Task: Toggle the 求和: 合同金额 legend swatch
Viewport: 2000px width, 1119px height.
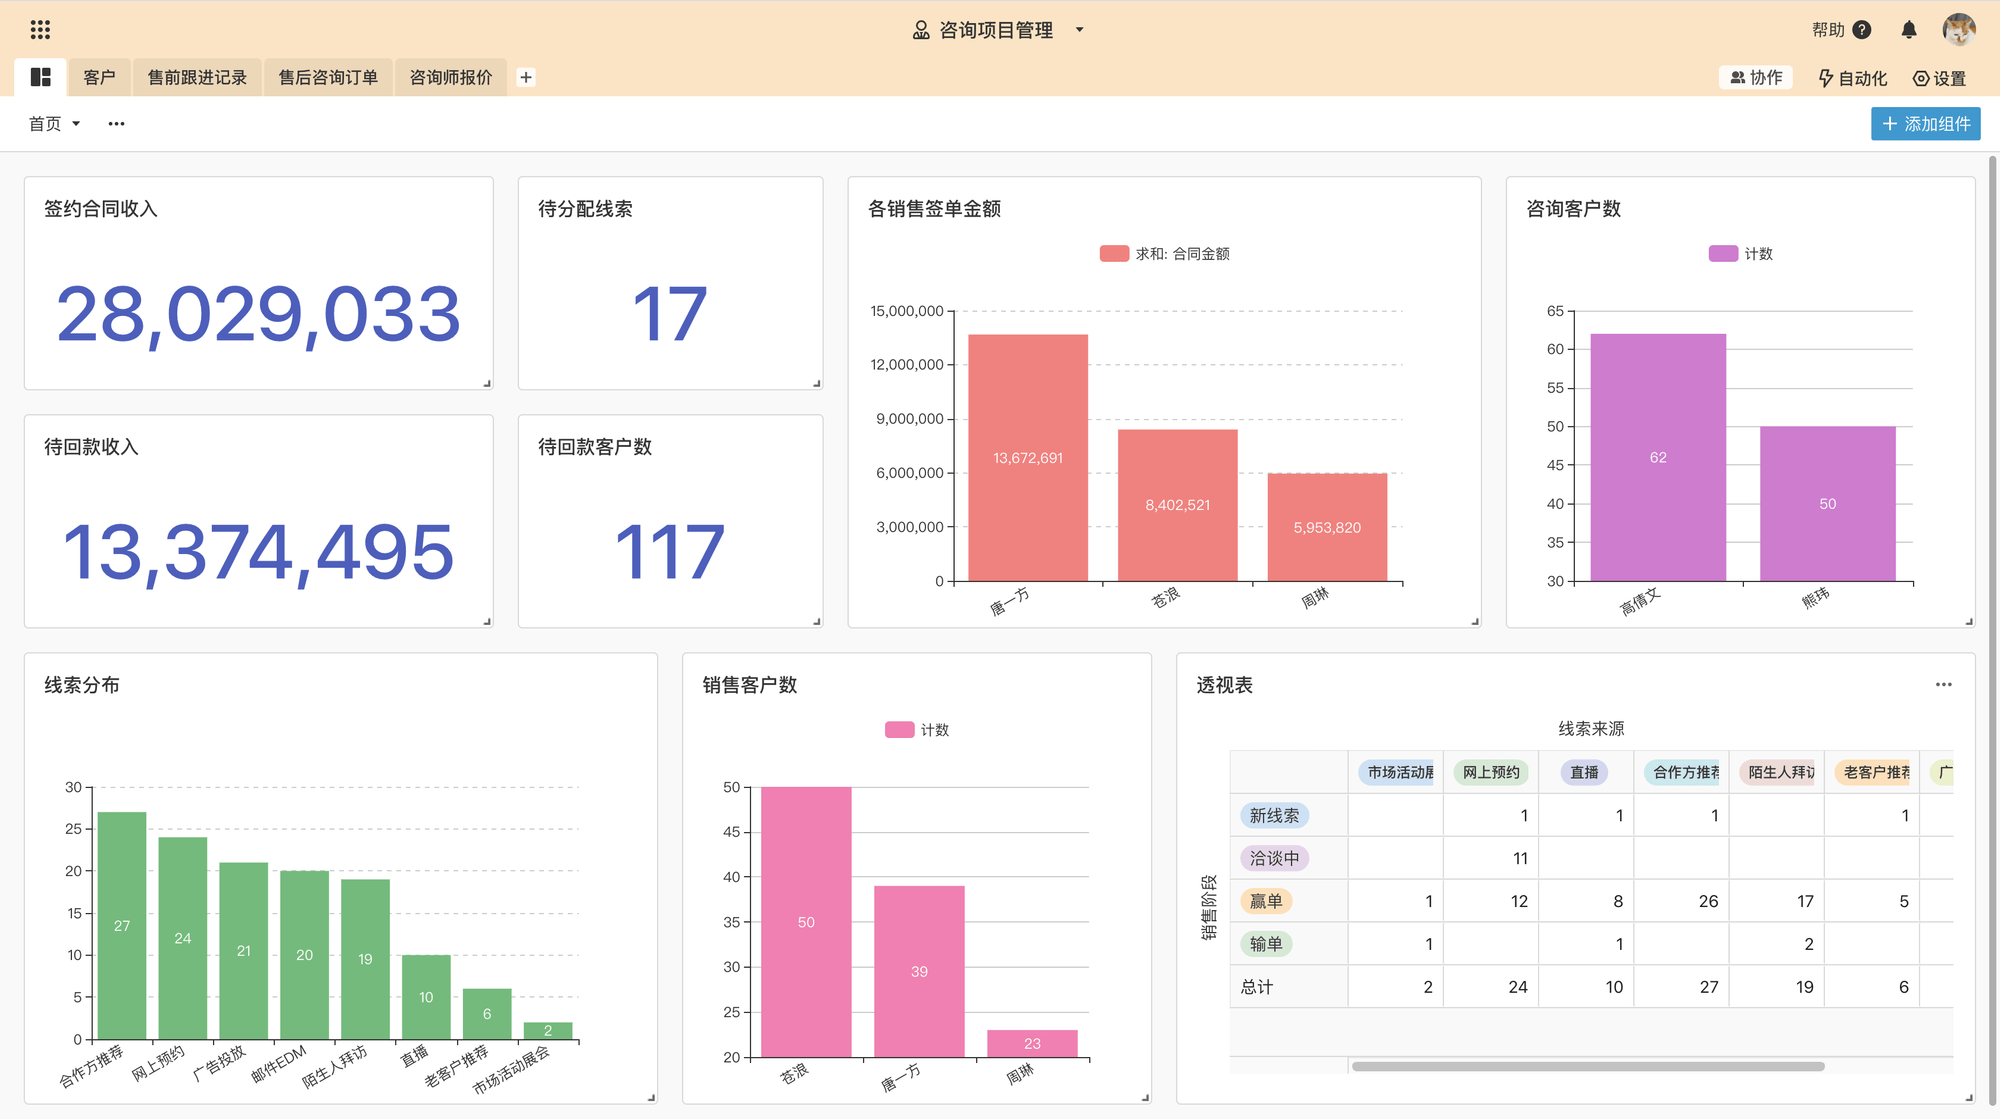Action: 1114,254
